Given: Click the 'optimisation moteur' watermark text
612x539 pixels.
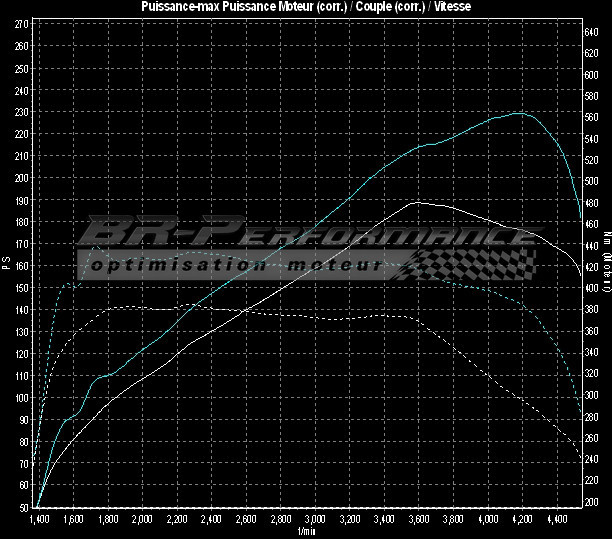Looking at the screenshot, I should pyautogui.click(x=235, y=266).
